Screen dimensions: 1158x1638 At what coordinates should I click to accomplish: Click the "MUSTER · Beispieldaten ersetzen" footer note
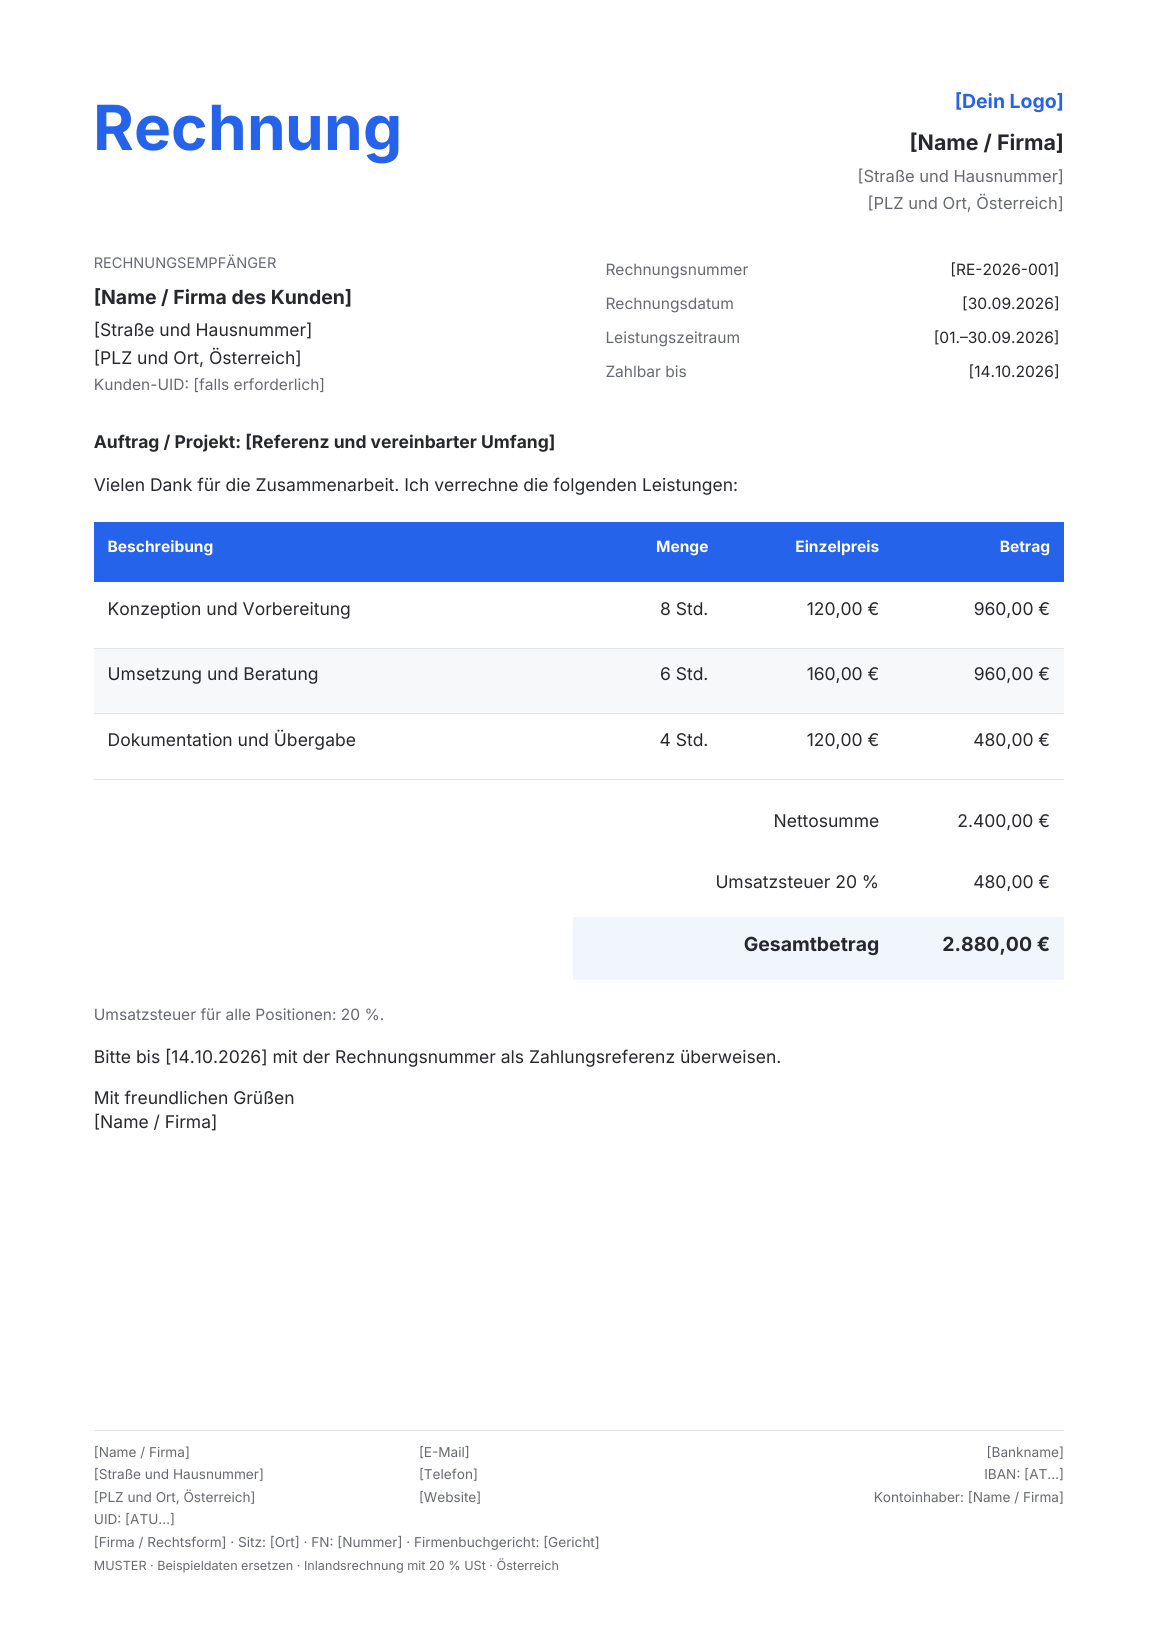326,1566
